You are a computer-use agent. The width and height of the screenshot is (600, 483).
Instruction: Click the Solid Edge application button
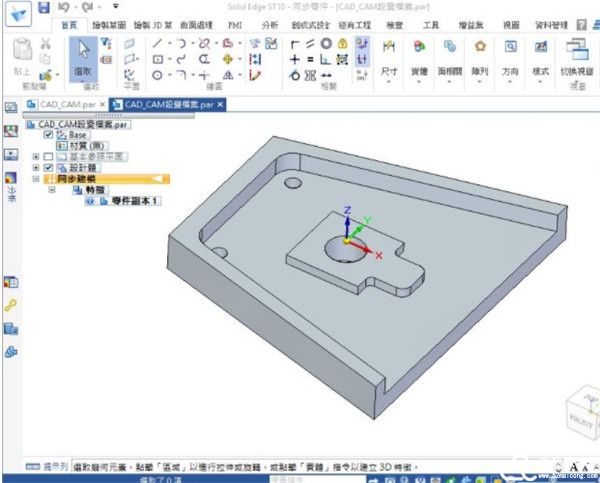pos(15,12)
